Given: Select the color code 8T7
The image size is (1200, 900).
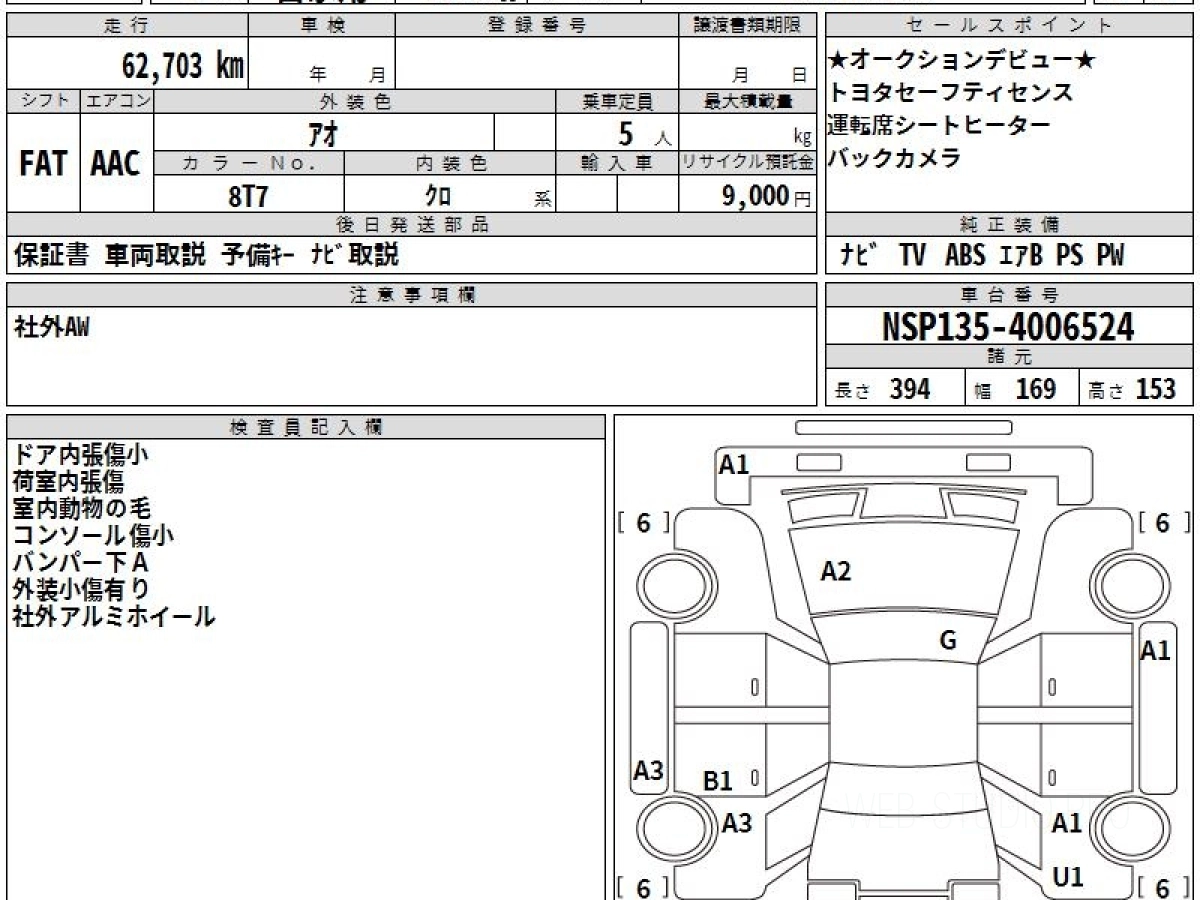Looking at the screenshot, I should [249, 196].
